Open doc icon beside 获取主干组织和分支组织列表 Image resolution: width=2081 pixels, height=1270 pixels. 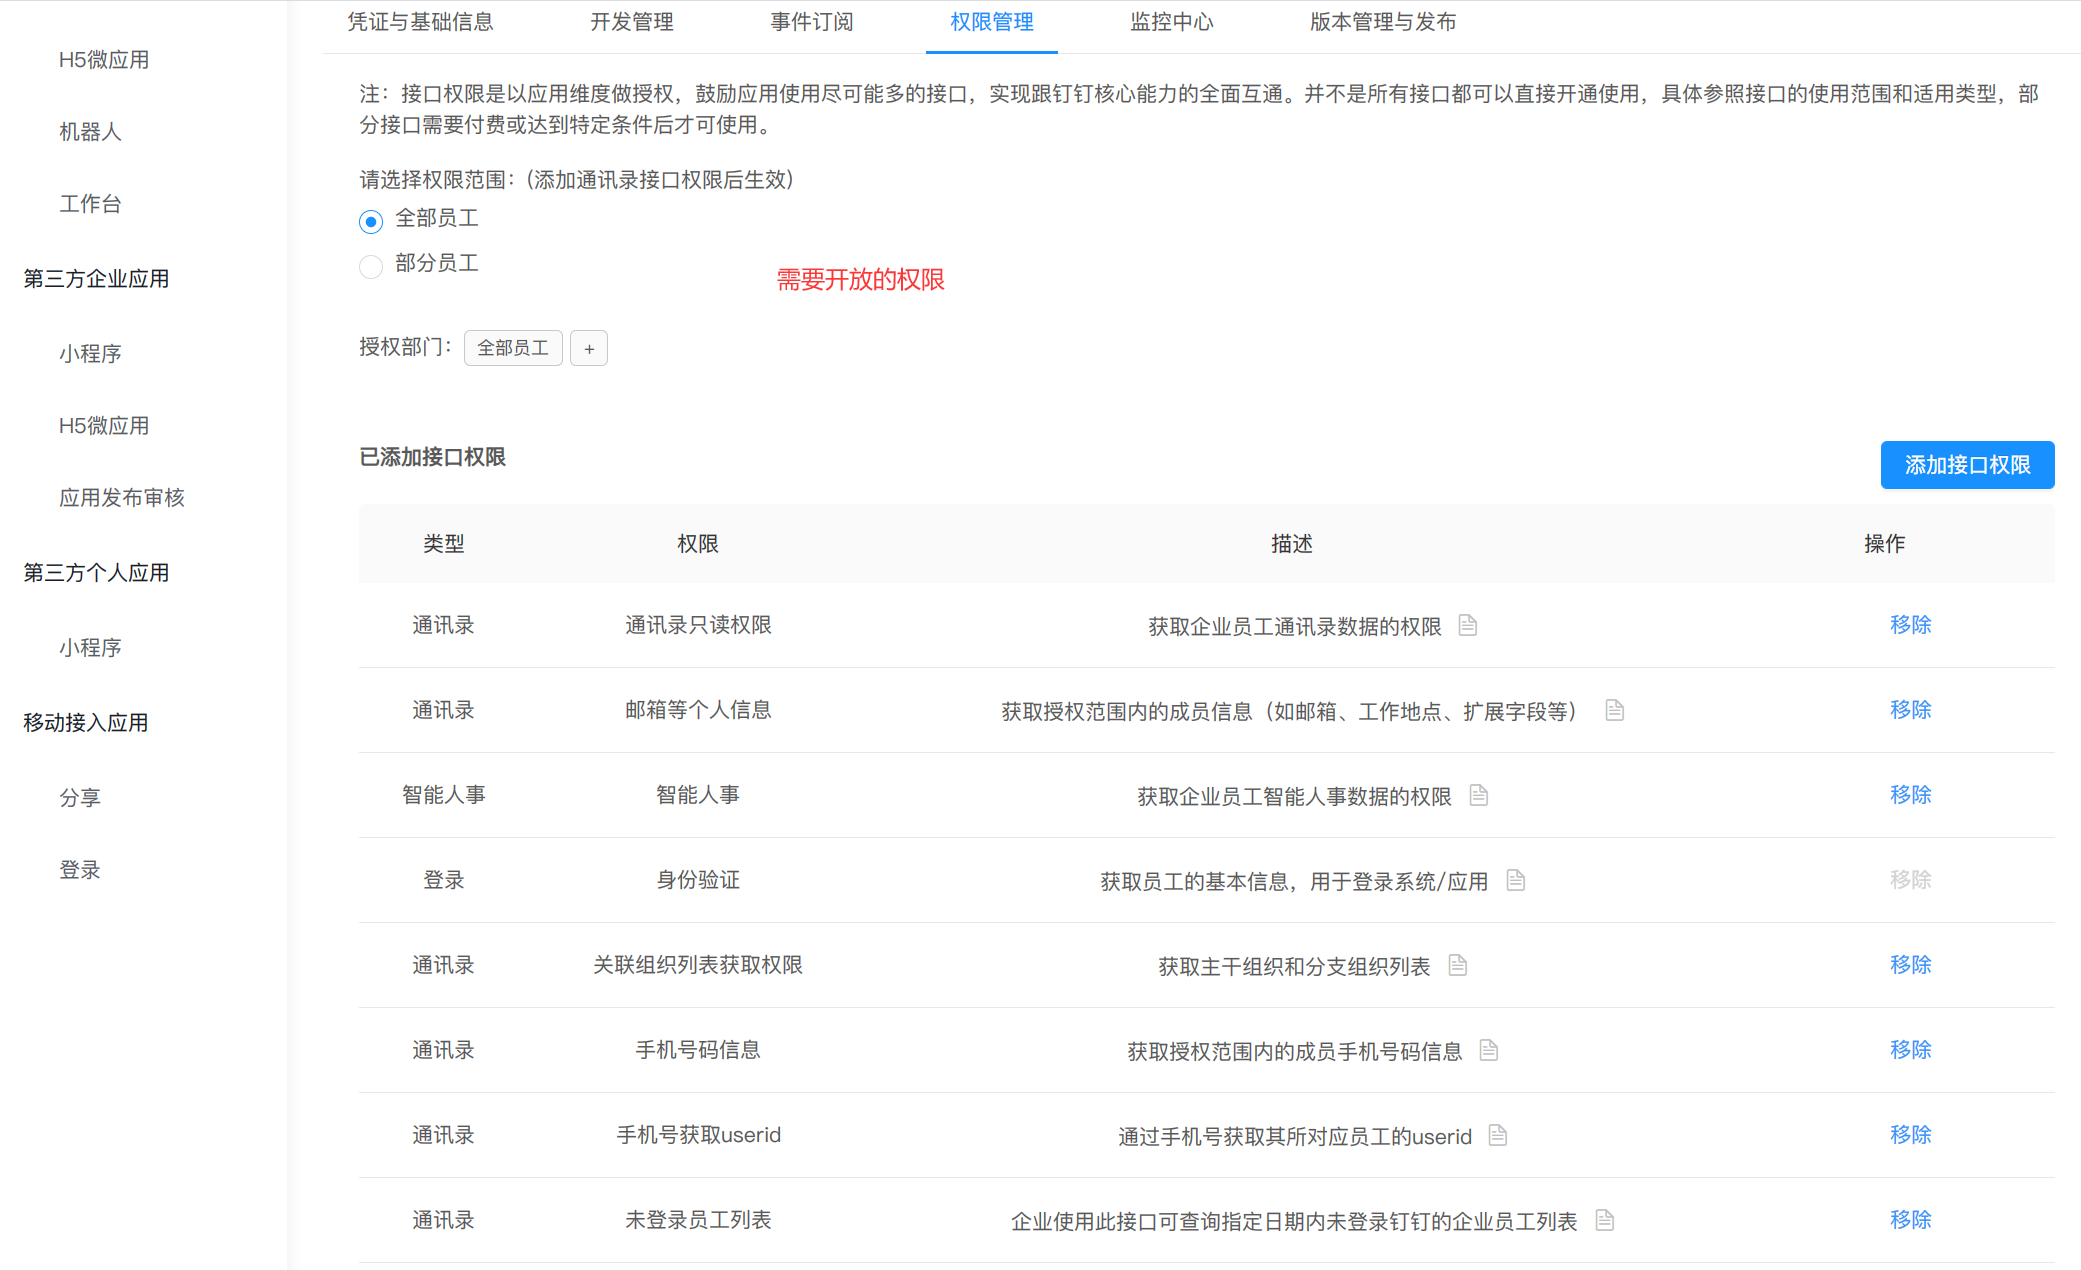(1457, 965)
